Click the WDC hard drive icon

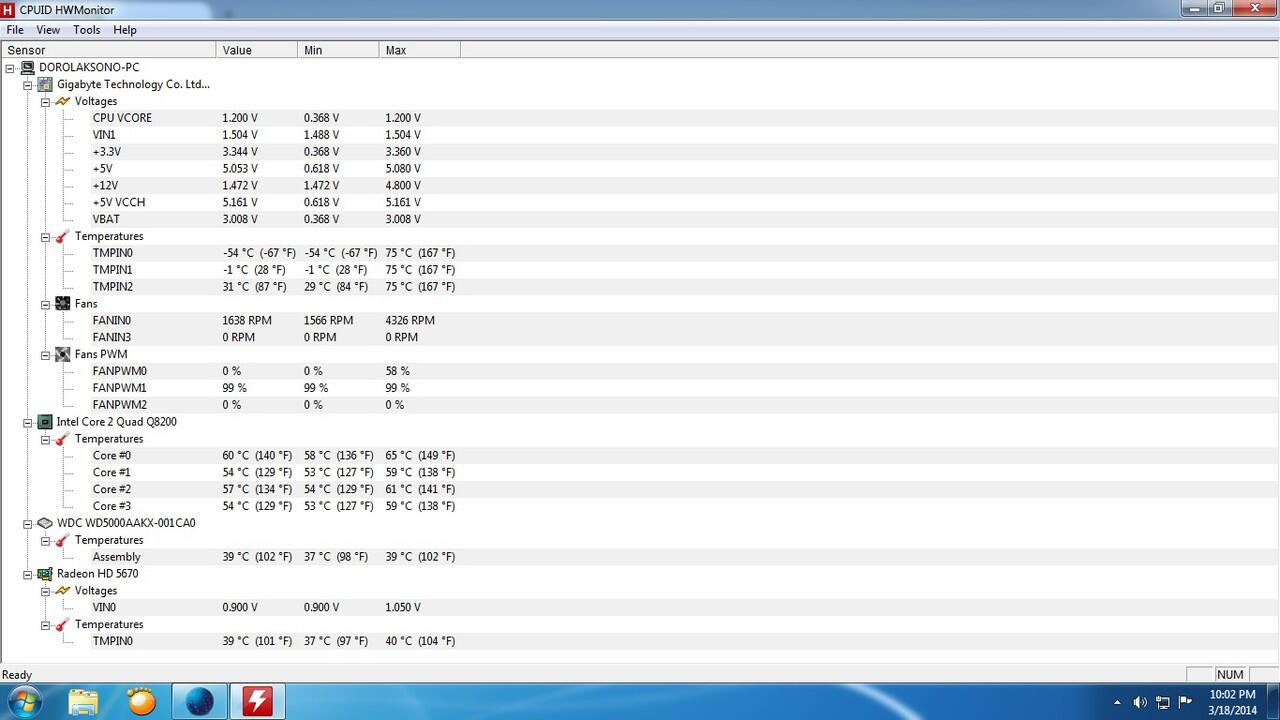[45, 523]
